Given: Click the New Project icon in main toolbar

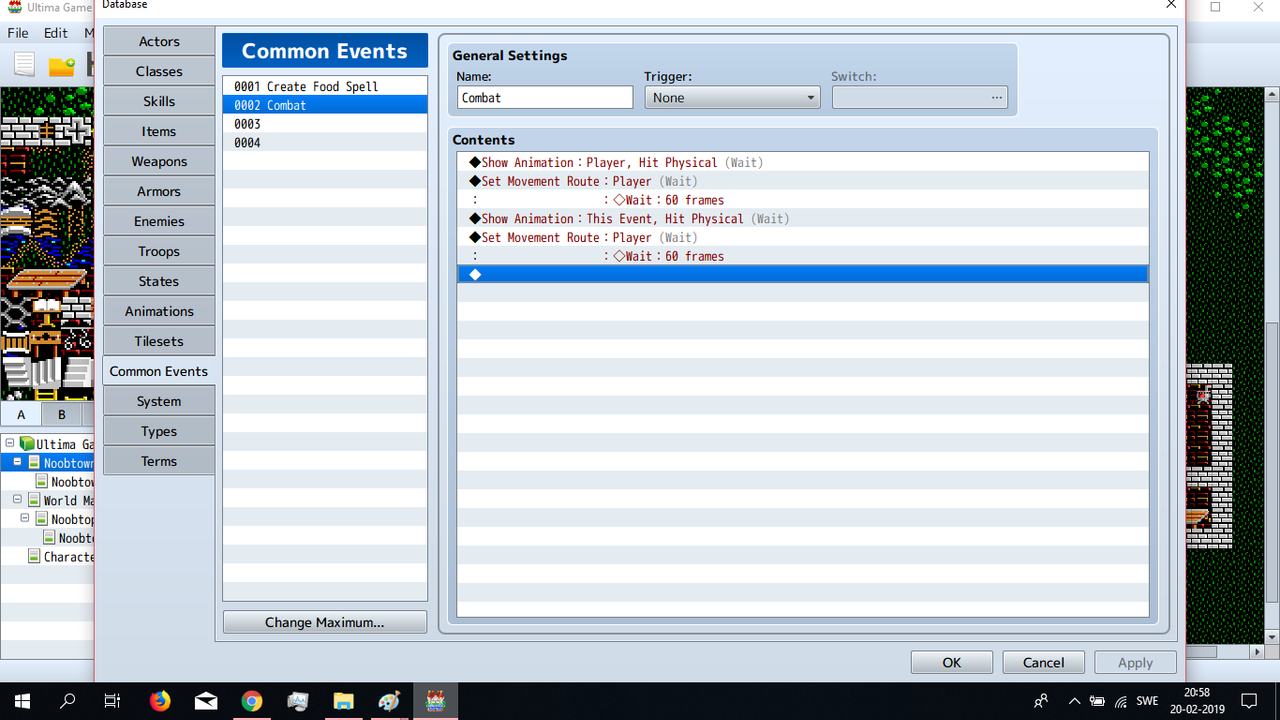Looking at the screenshot, I should (x=24, y=66).
